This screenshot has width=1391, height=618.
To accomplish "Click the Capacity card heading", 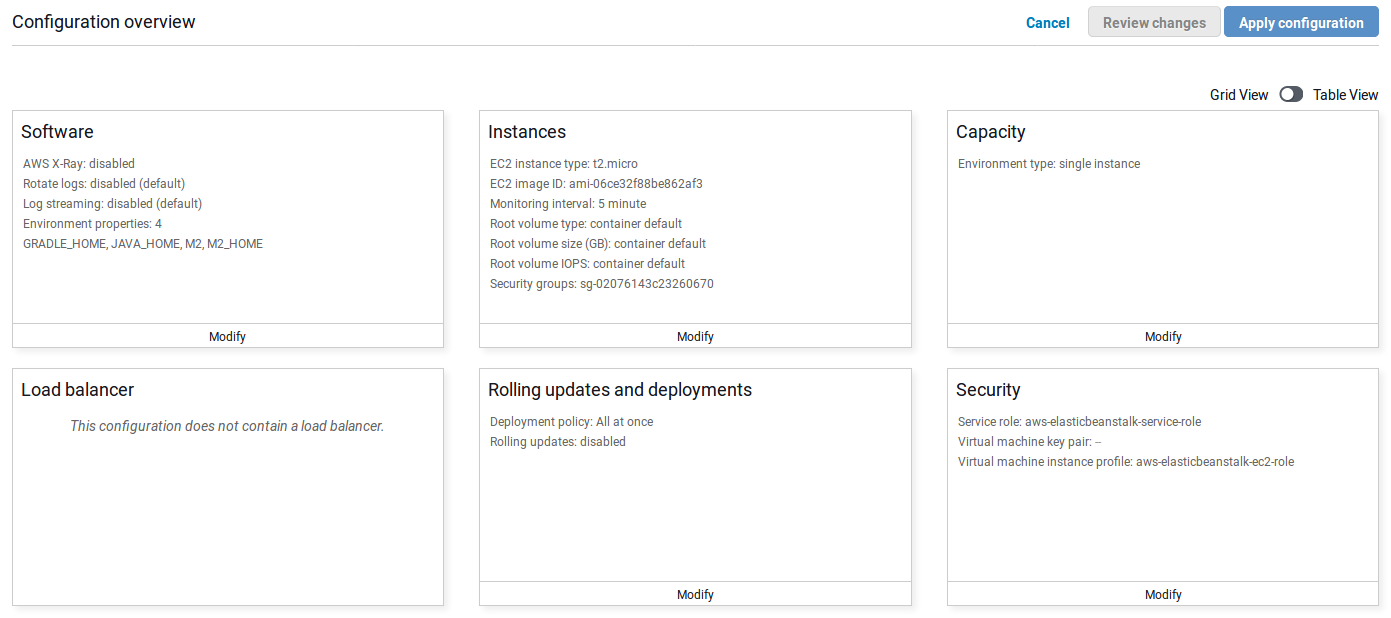I will tap(990, 132).
